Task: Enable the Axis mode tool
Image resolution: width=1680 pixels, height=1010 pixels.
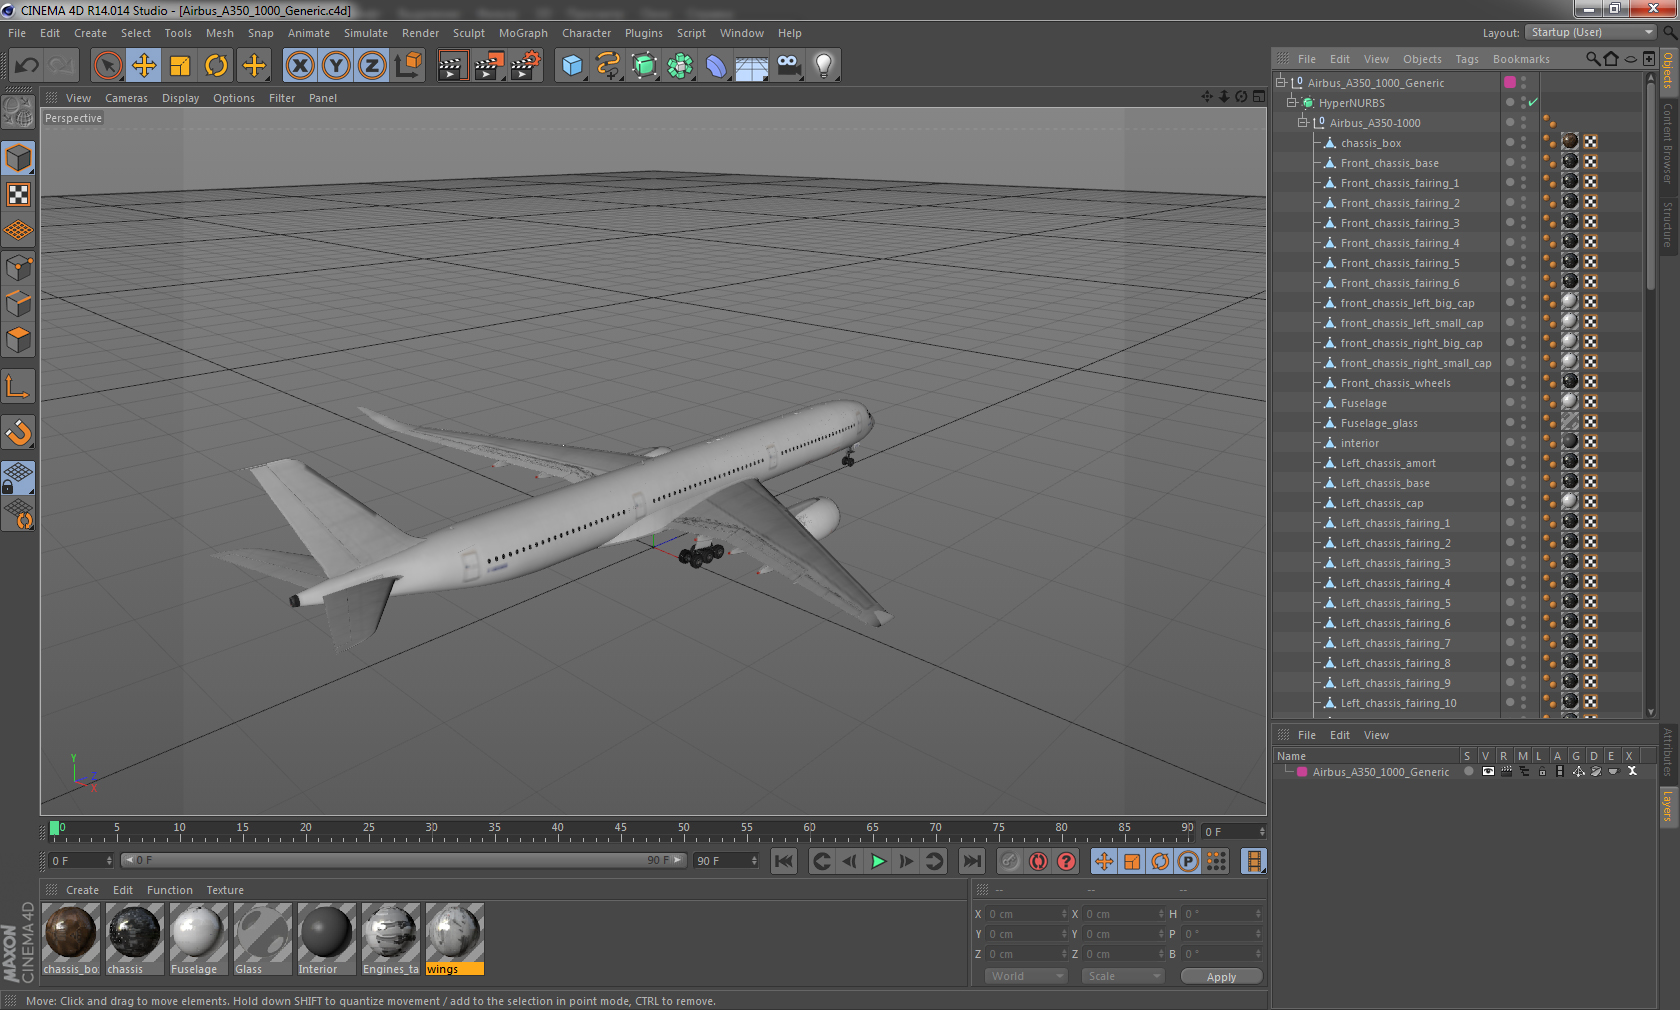Action: tap(19, 387)
